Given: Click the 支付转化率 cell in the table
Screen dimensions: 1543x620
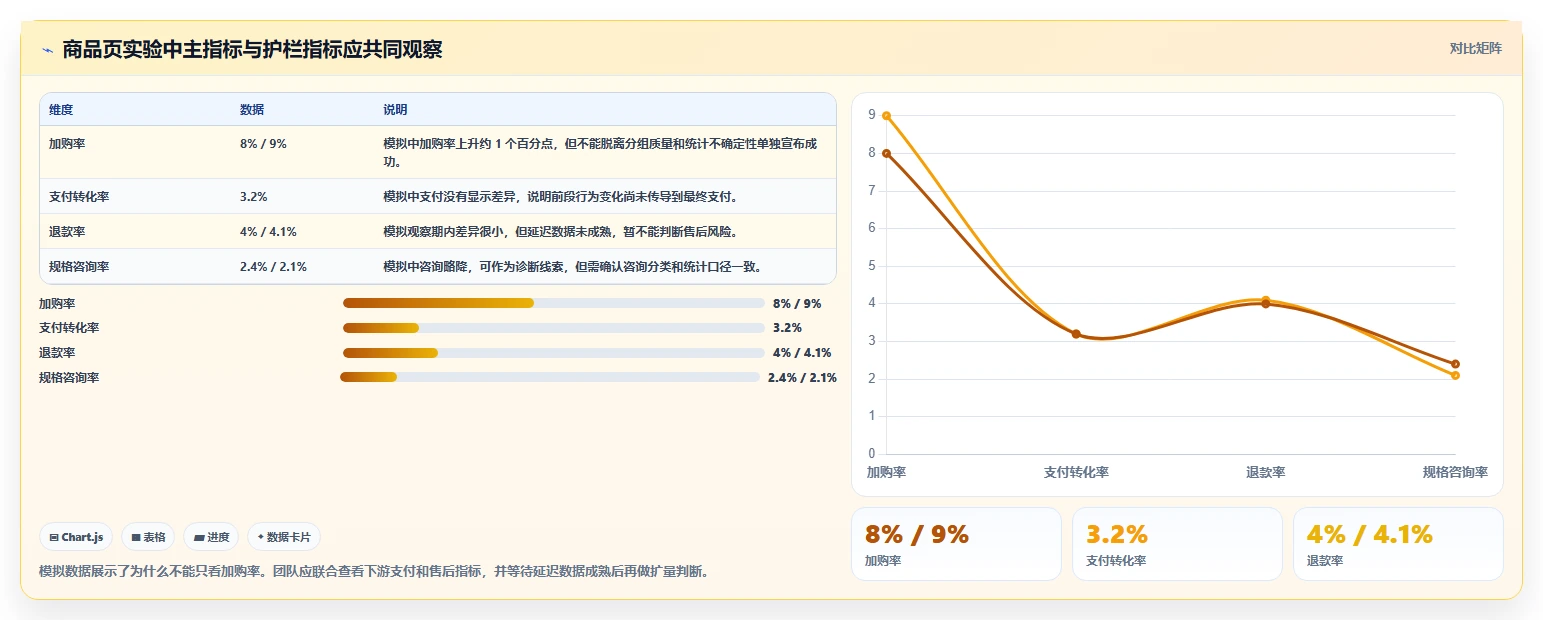Looking at the screenshot, I should (x=79, y=197).
